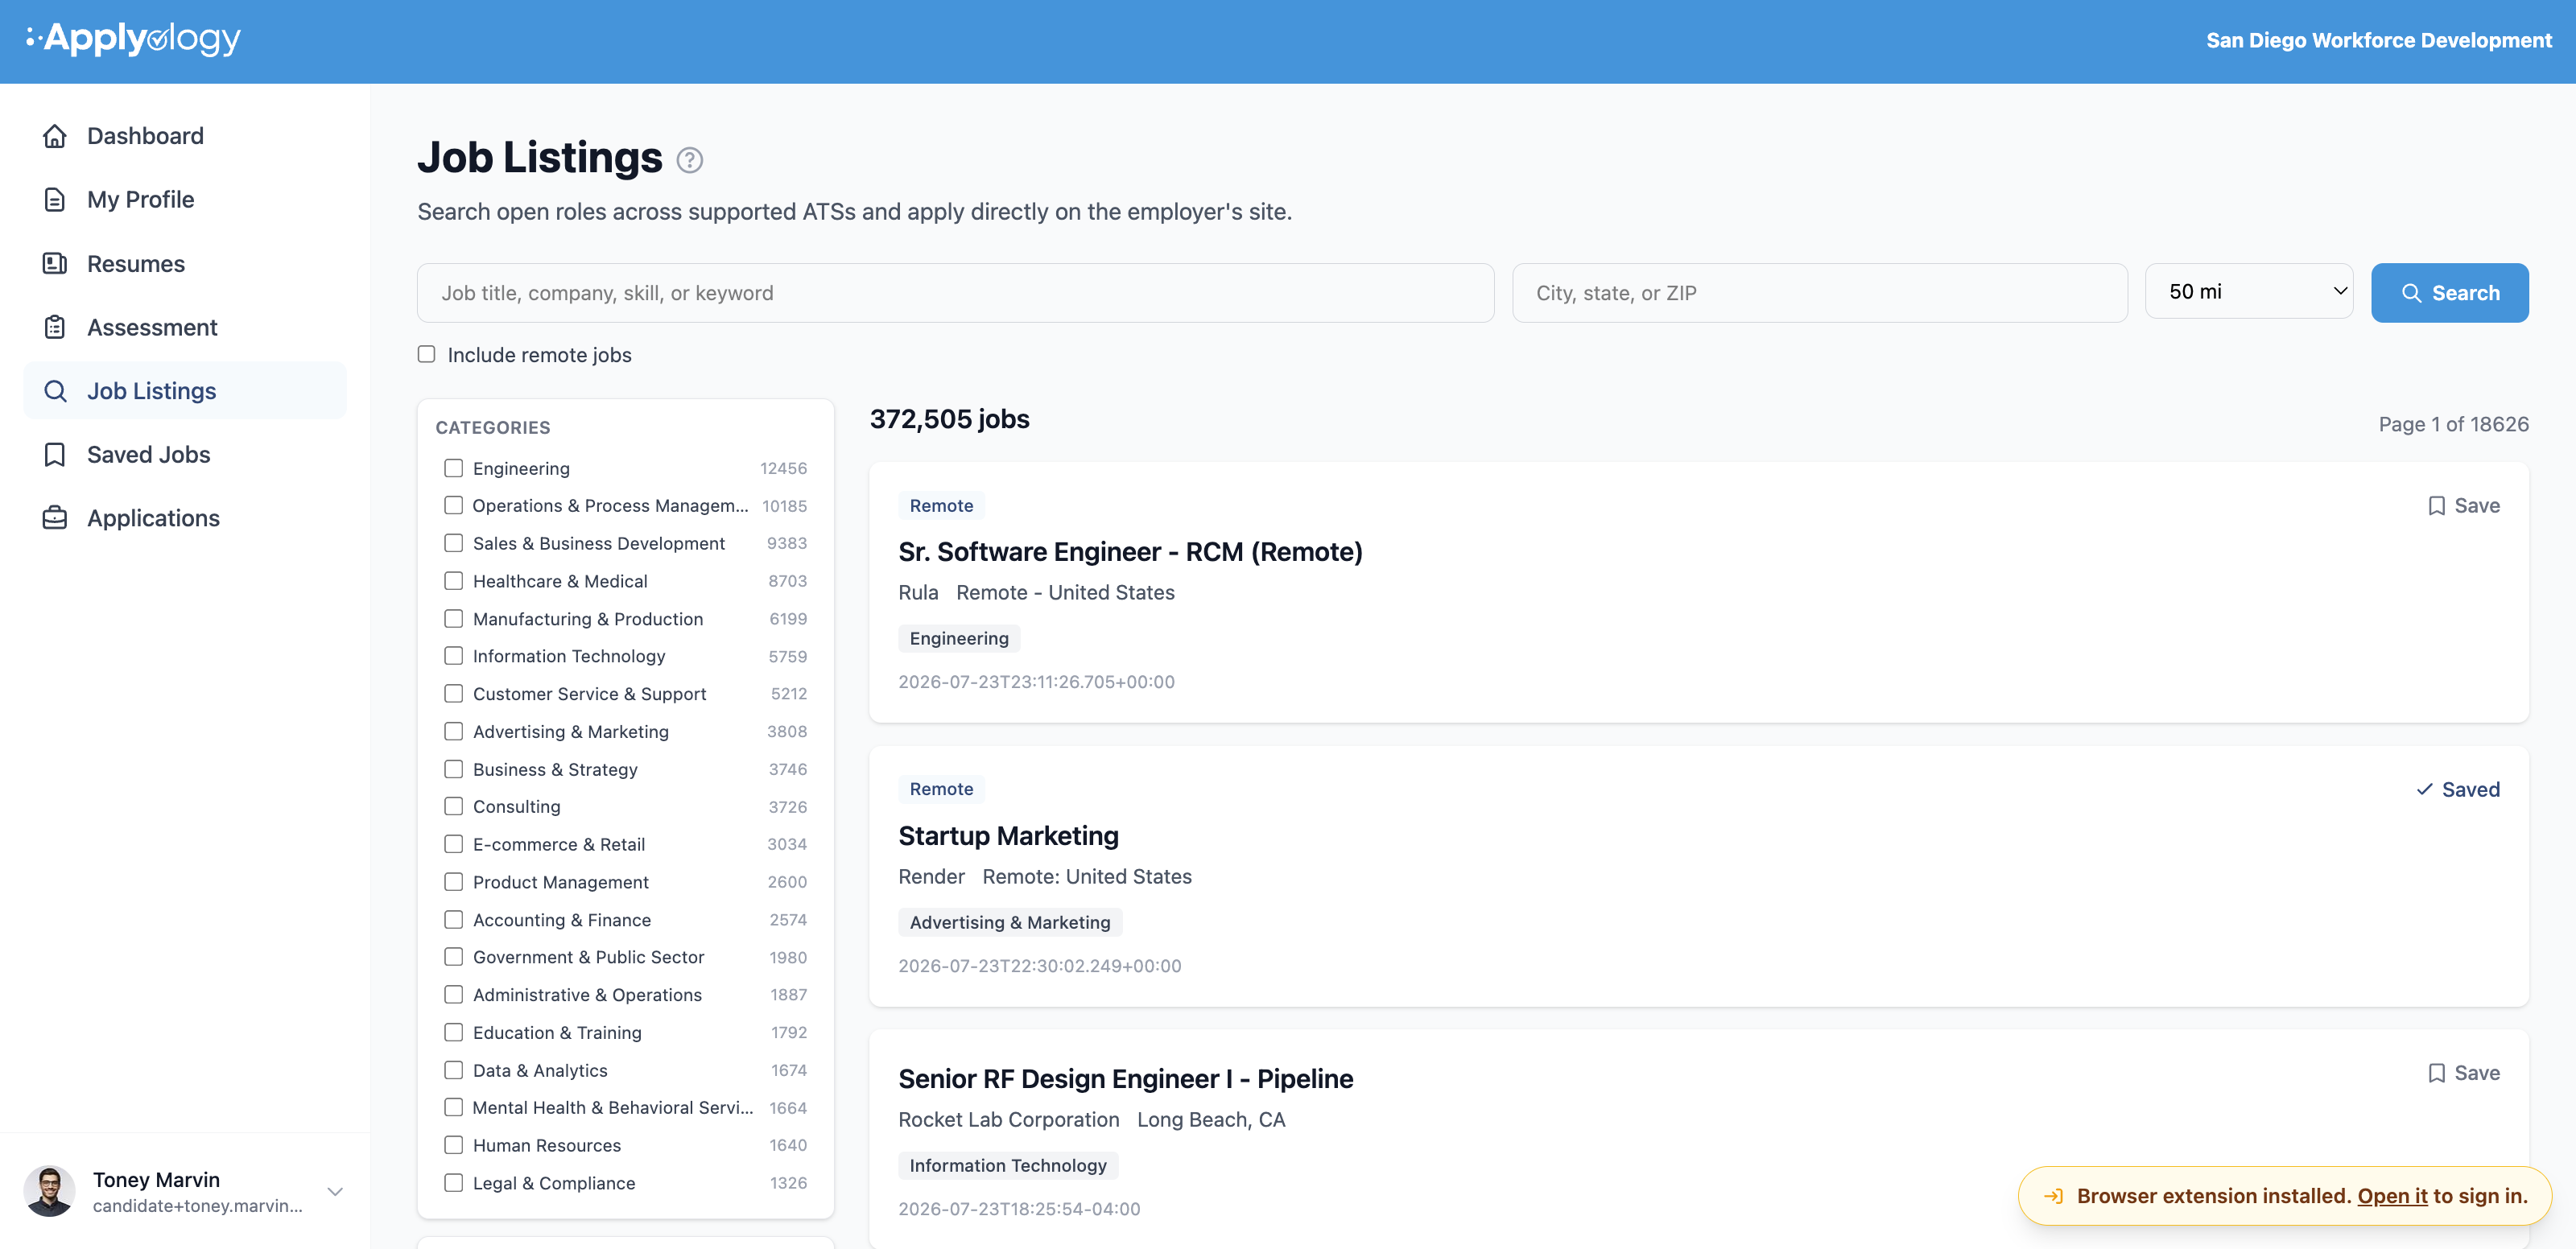
Task: Check the Engineering category filter
Action: click(x=454, y=468)
